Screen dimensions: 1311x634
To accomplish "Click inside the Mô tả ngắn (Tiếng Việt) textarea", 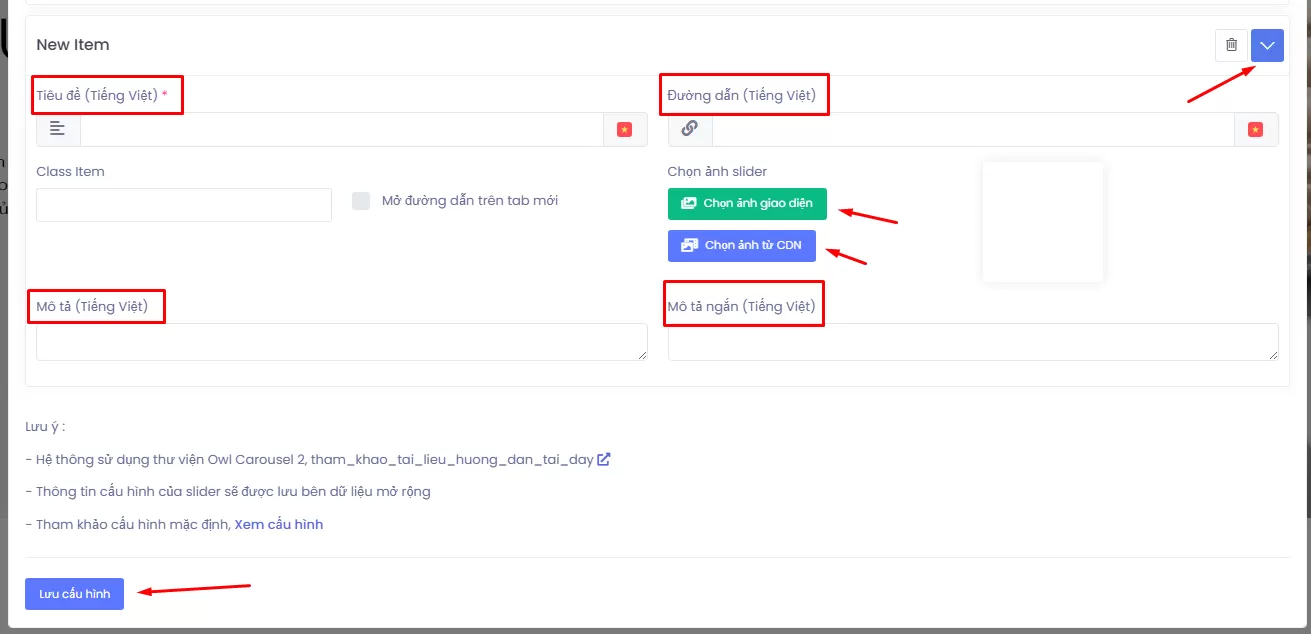I will pyautogui.click(x=972, y=341).
